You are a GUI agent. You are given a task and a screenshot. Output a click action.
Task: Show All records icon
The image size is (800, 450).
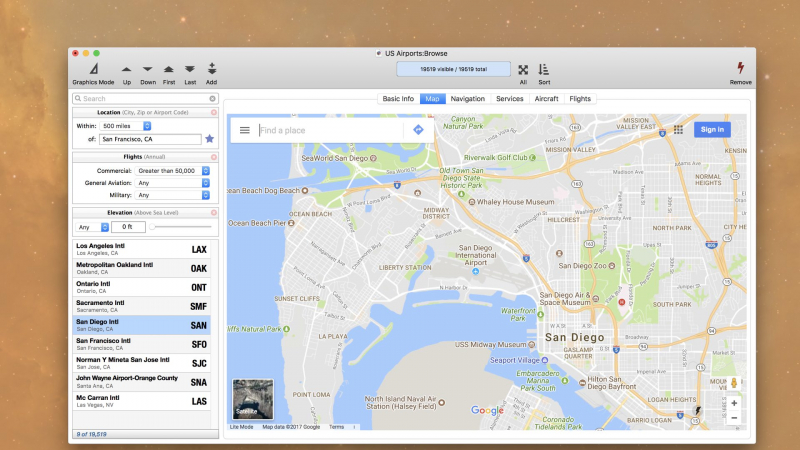point(523,70)
